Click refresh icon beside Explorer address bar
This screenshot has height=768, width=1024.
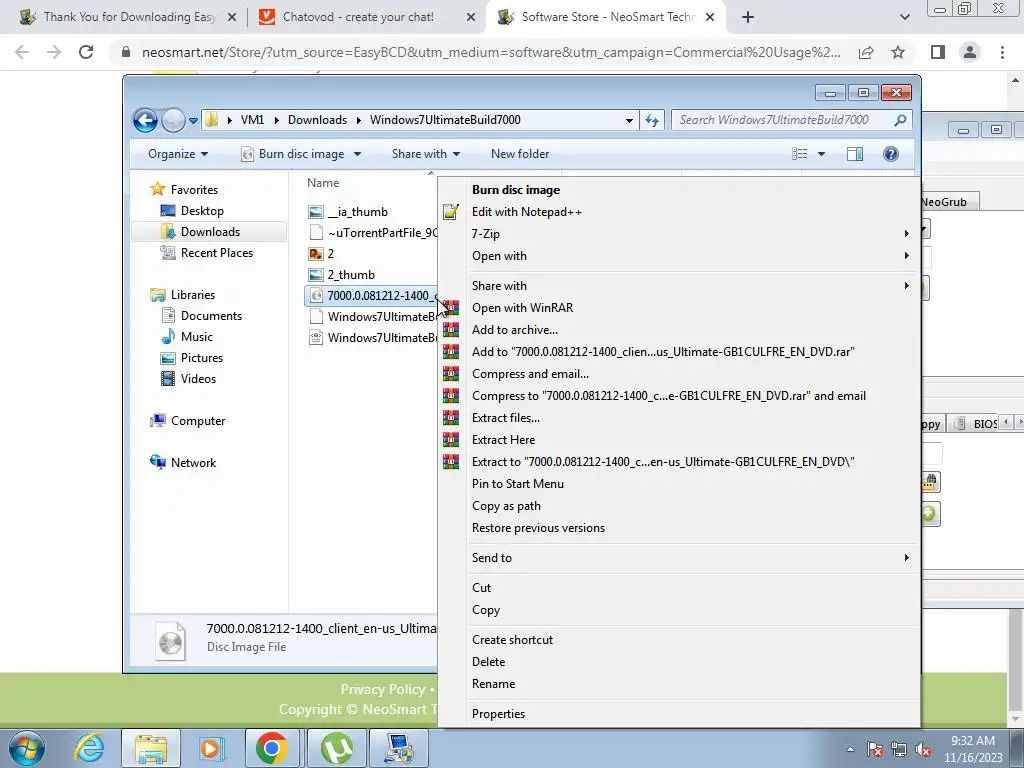(x=652, y=120)
